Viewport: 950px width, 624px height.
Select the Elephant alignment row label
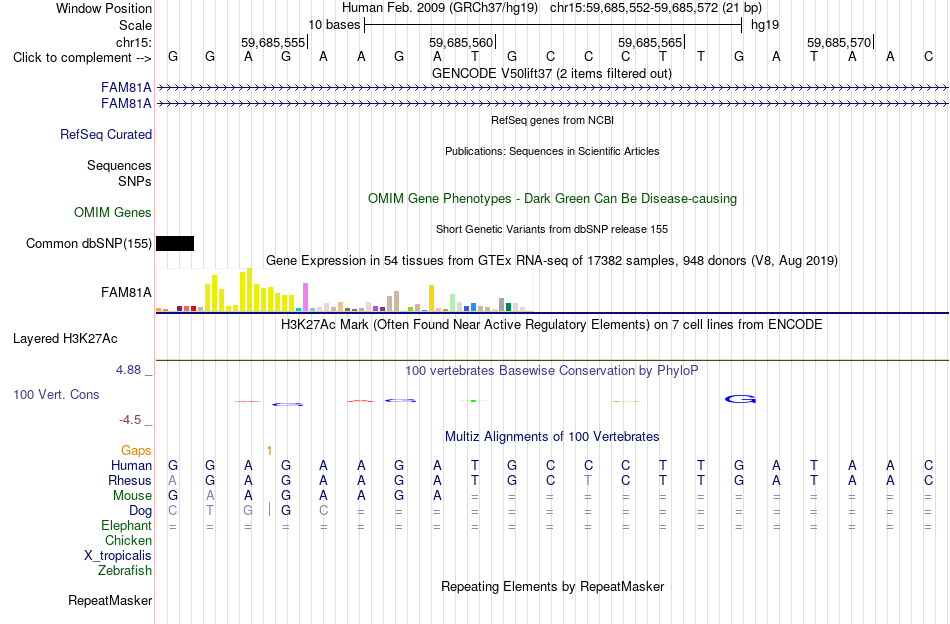126,525
